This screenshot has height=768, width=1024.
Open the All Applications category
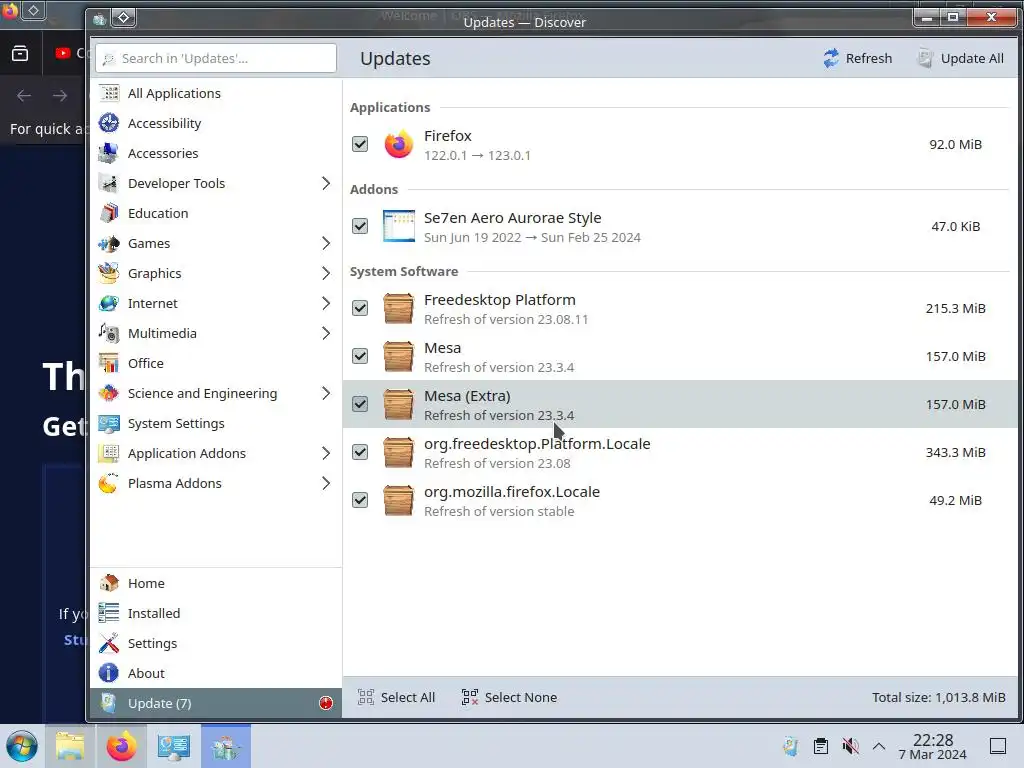click(x=216, y=93)
